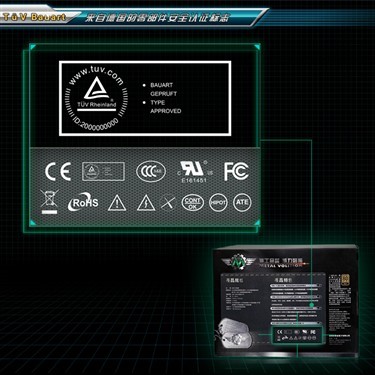375x375 pixels.
Task: Click the RoHS compliance logo
Action: 84,202
